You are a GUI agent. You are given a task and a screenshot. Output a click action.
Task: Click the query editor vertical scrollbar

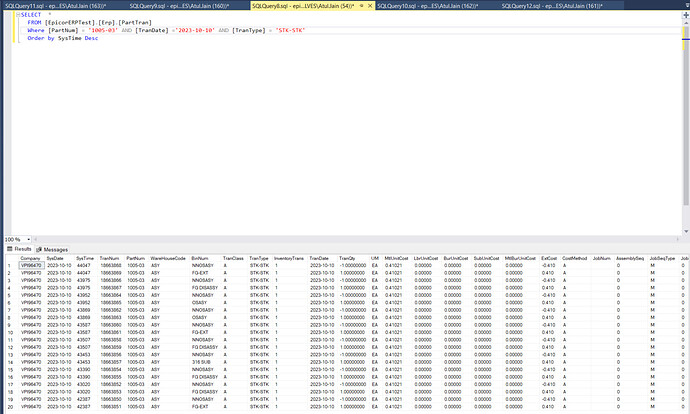[685, 120]
